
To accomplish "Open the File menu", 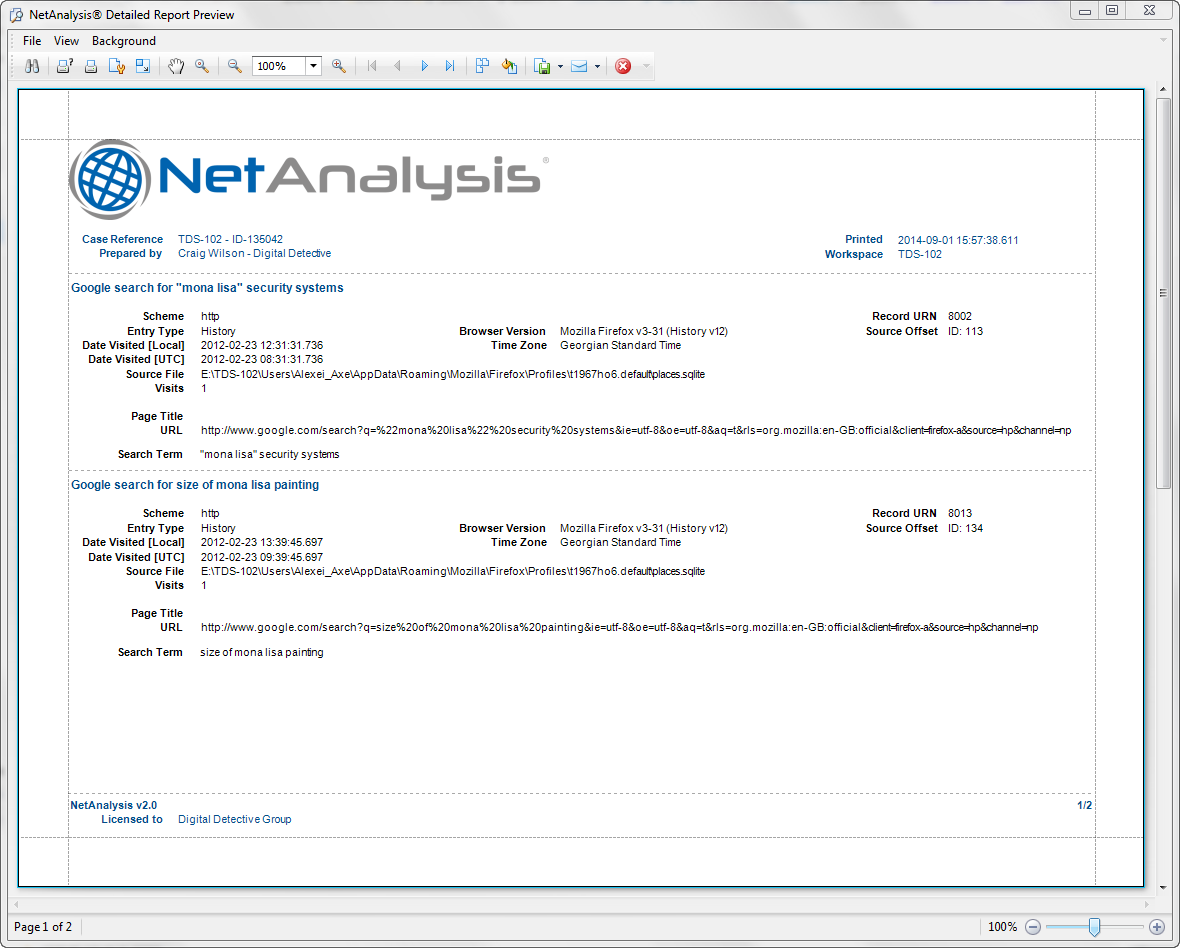I will [32, 41].
